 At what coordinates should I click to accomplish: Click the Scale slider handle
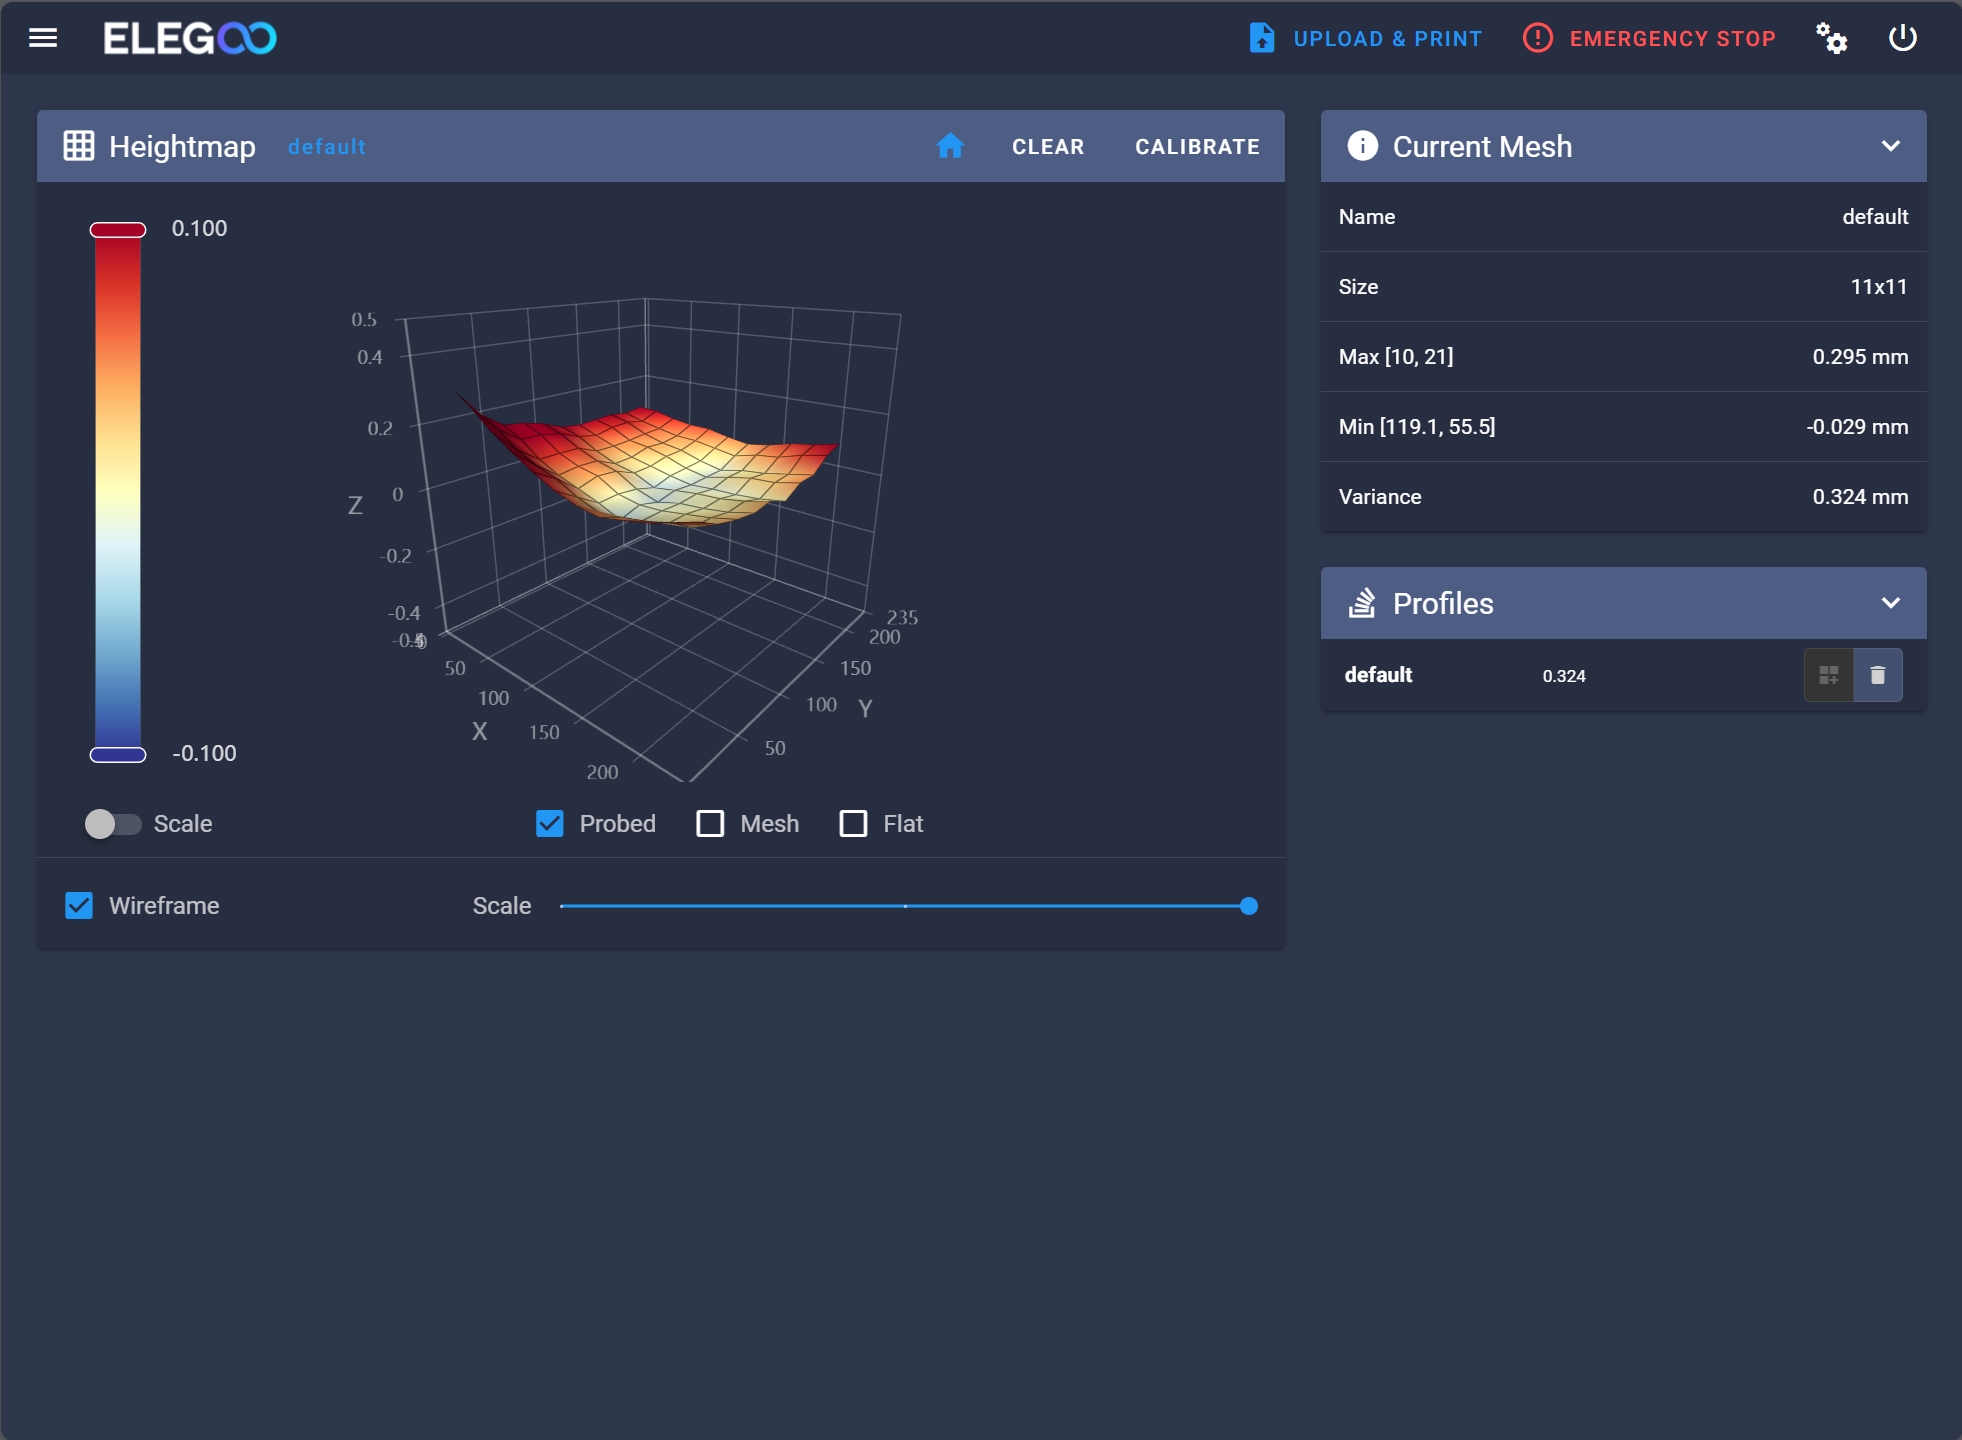tap(1248, 906)
